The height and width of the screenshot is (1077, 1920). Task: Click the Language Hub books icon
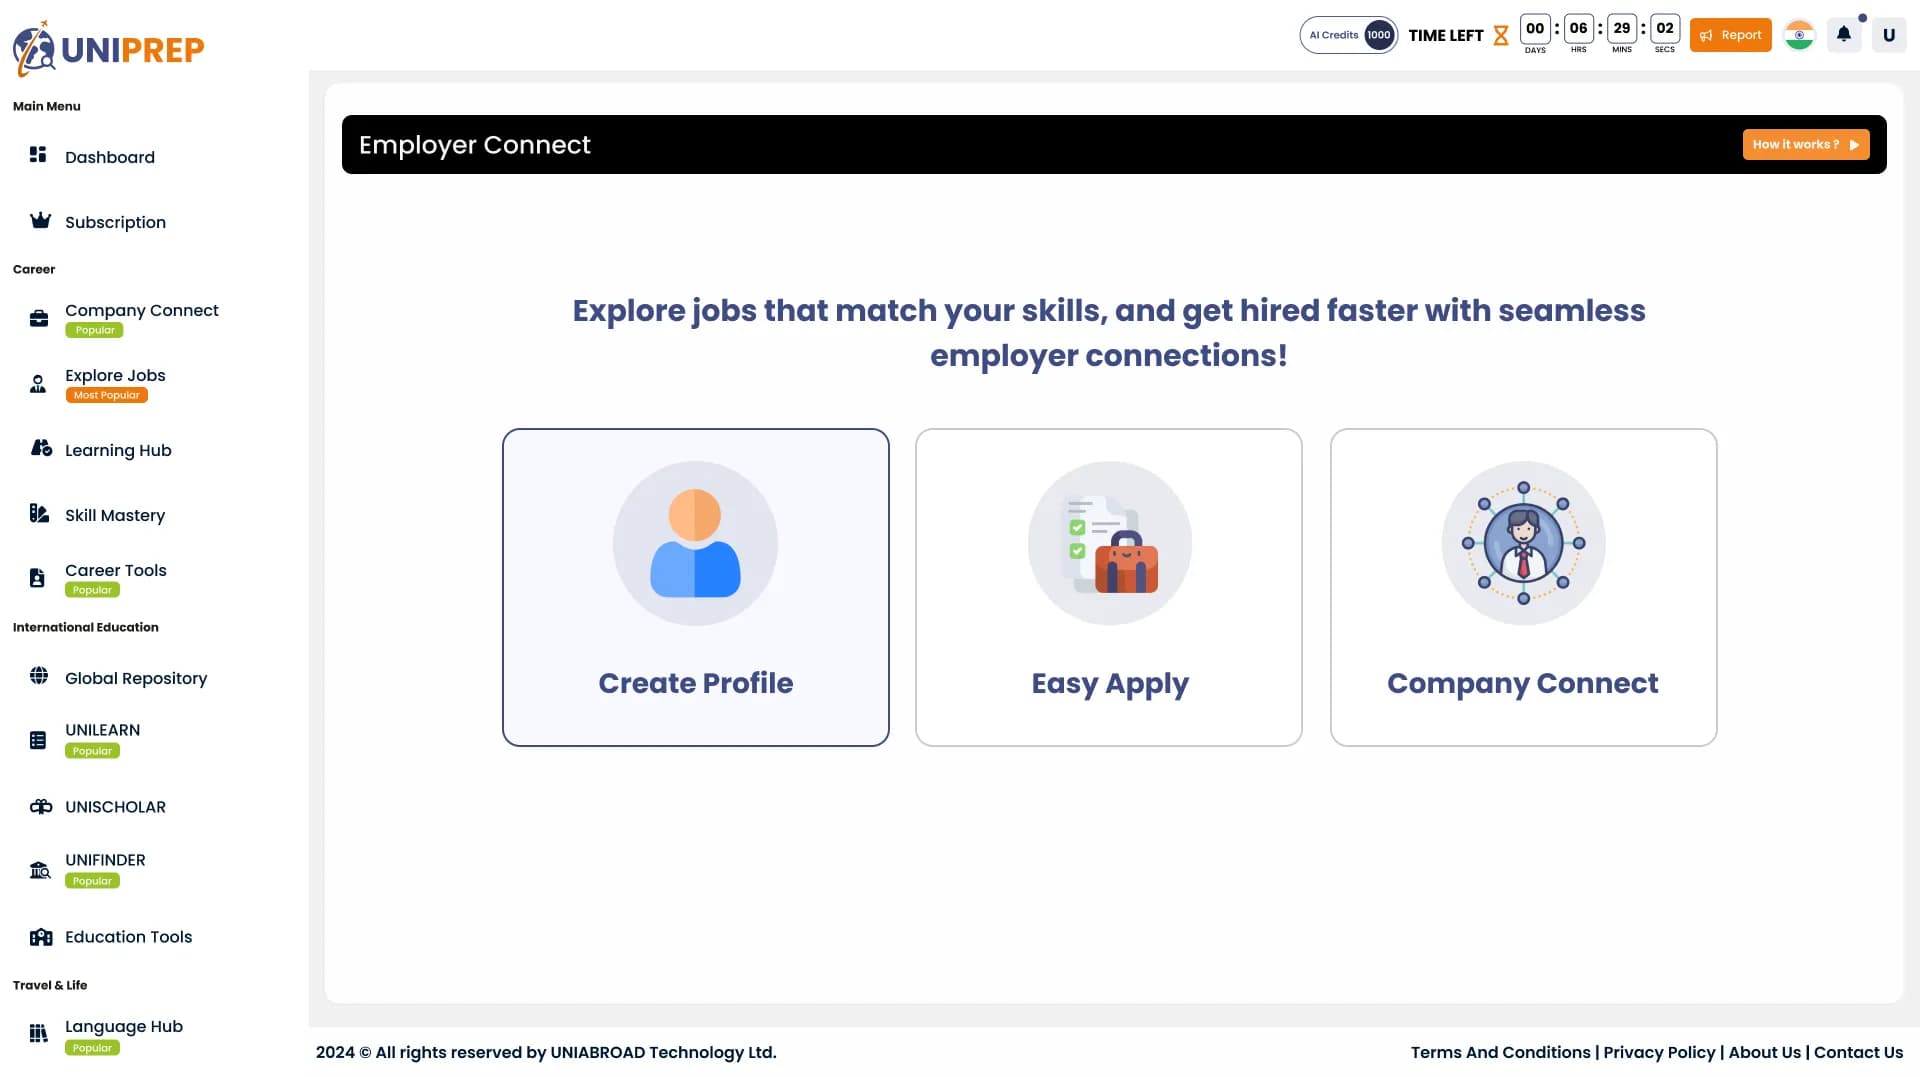(38, 1034)
